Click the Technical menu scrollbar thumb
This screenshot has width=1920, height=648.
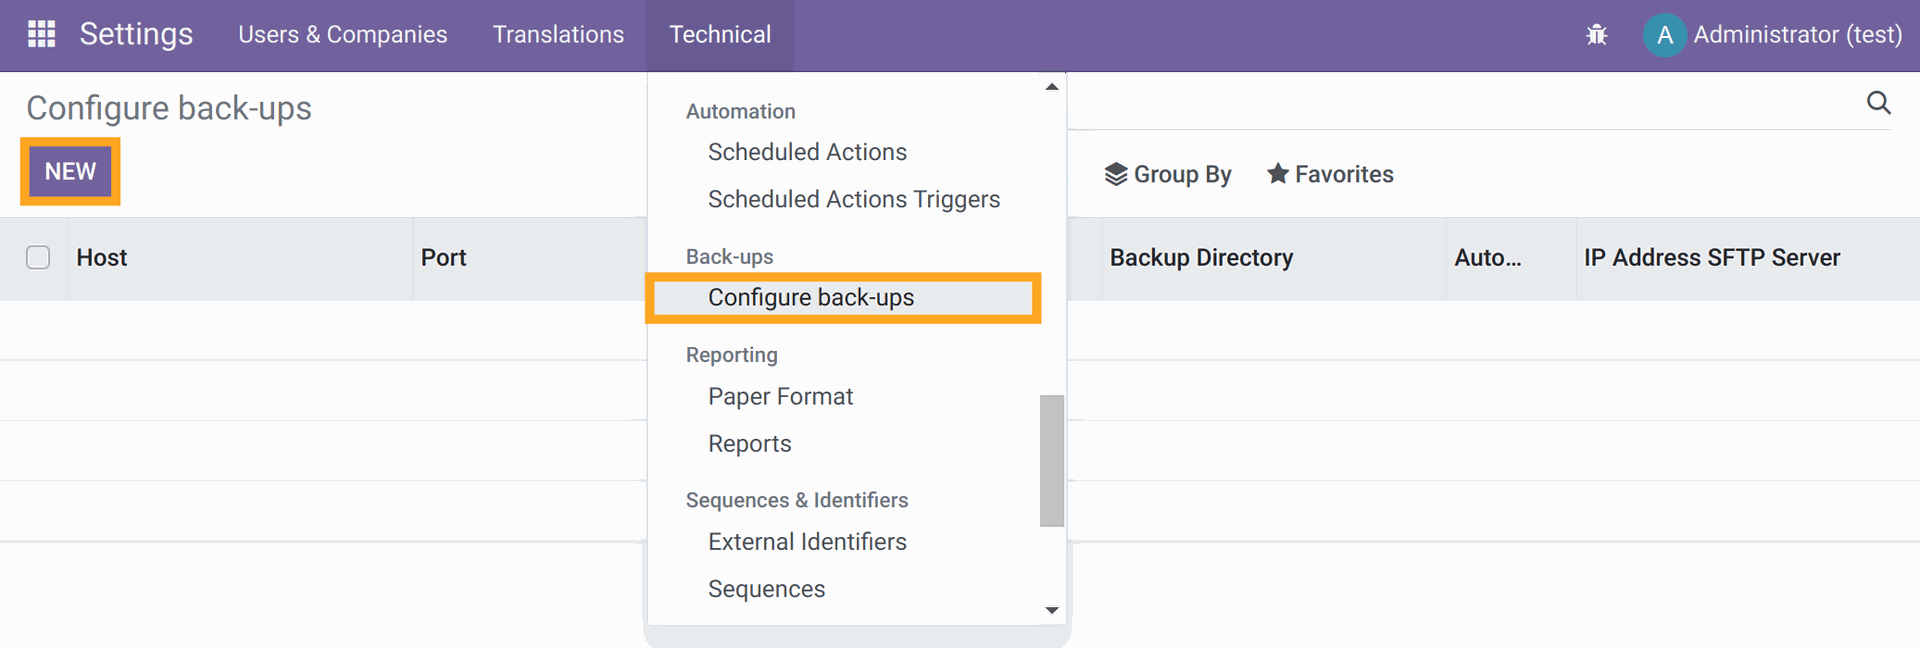[1051, 460]
